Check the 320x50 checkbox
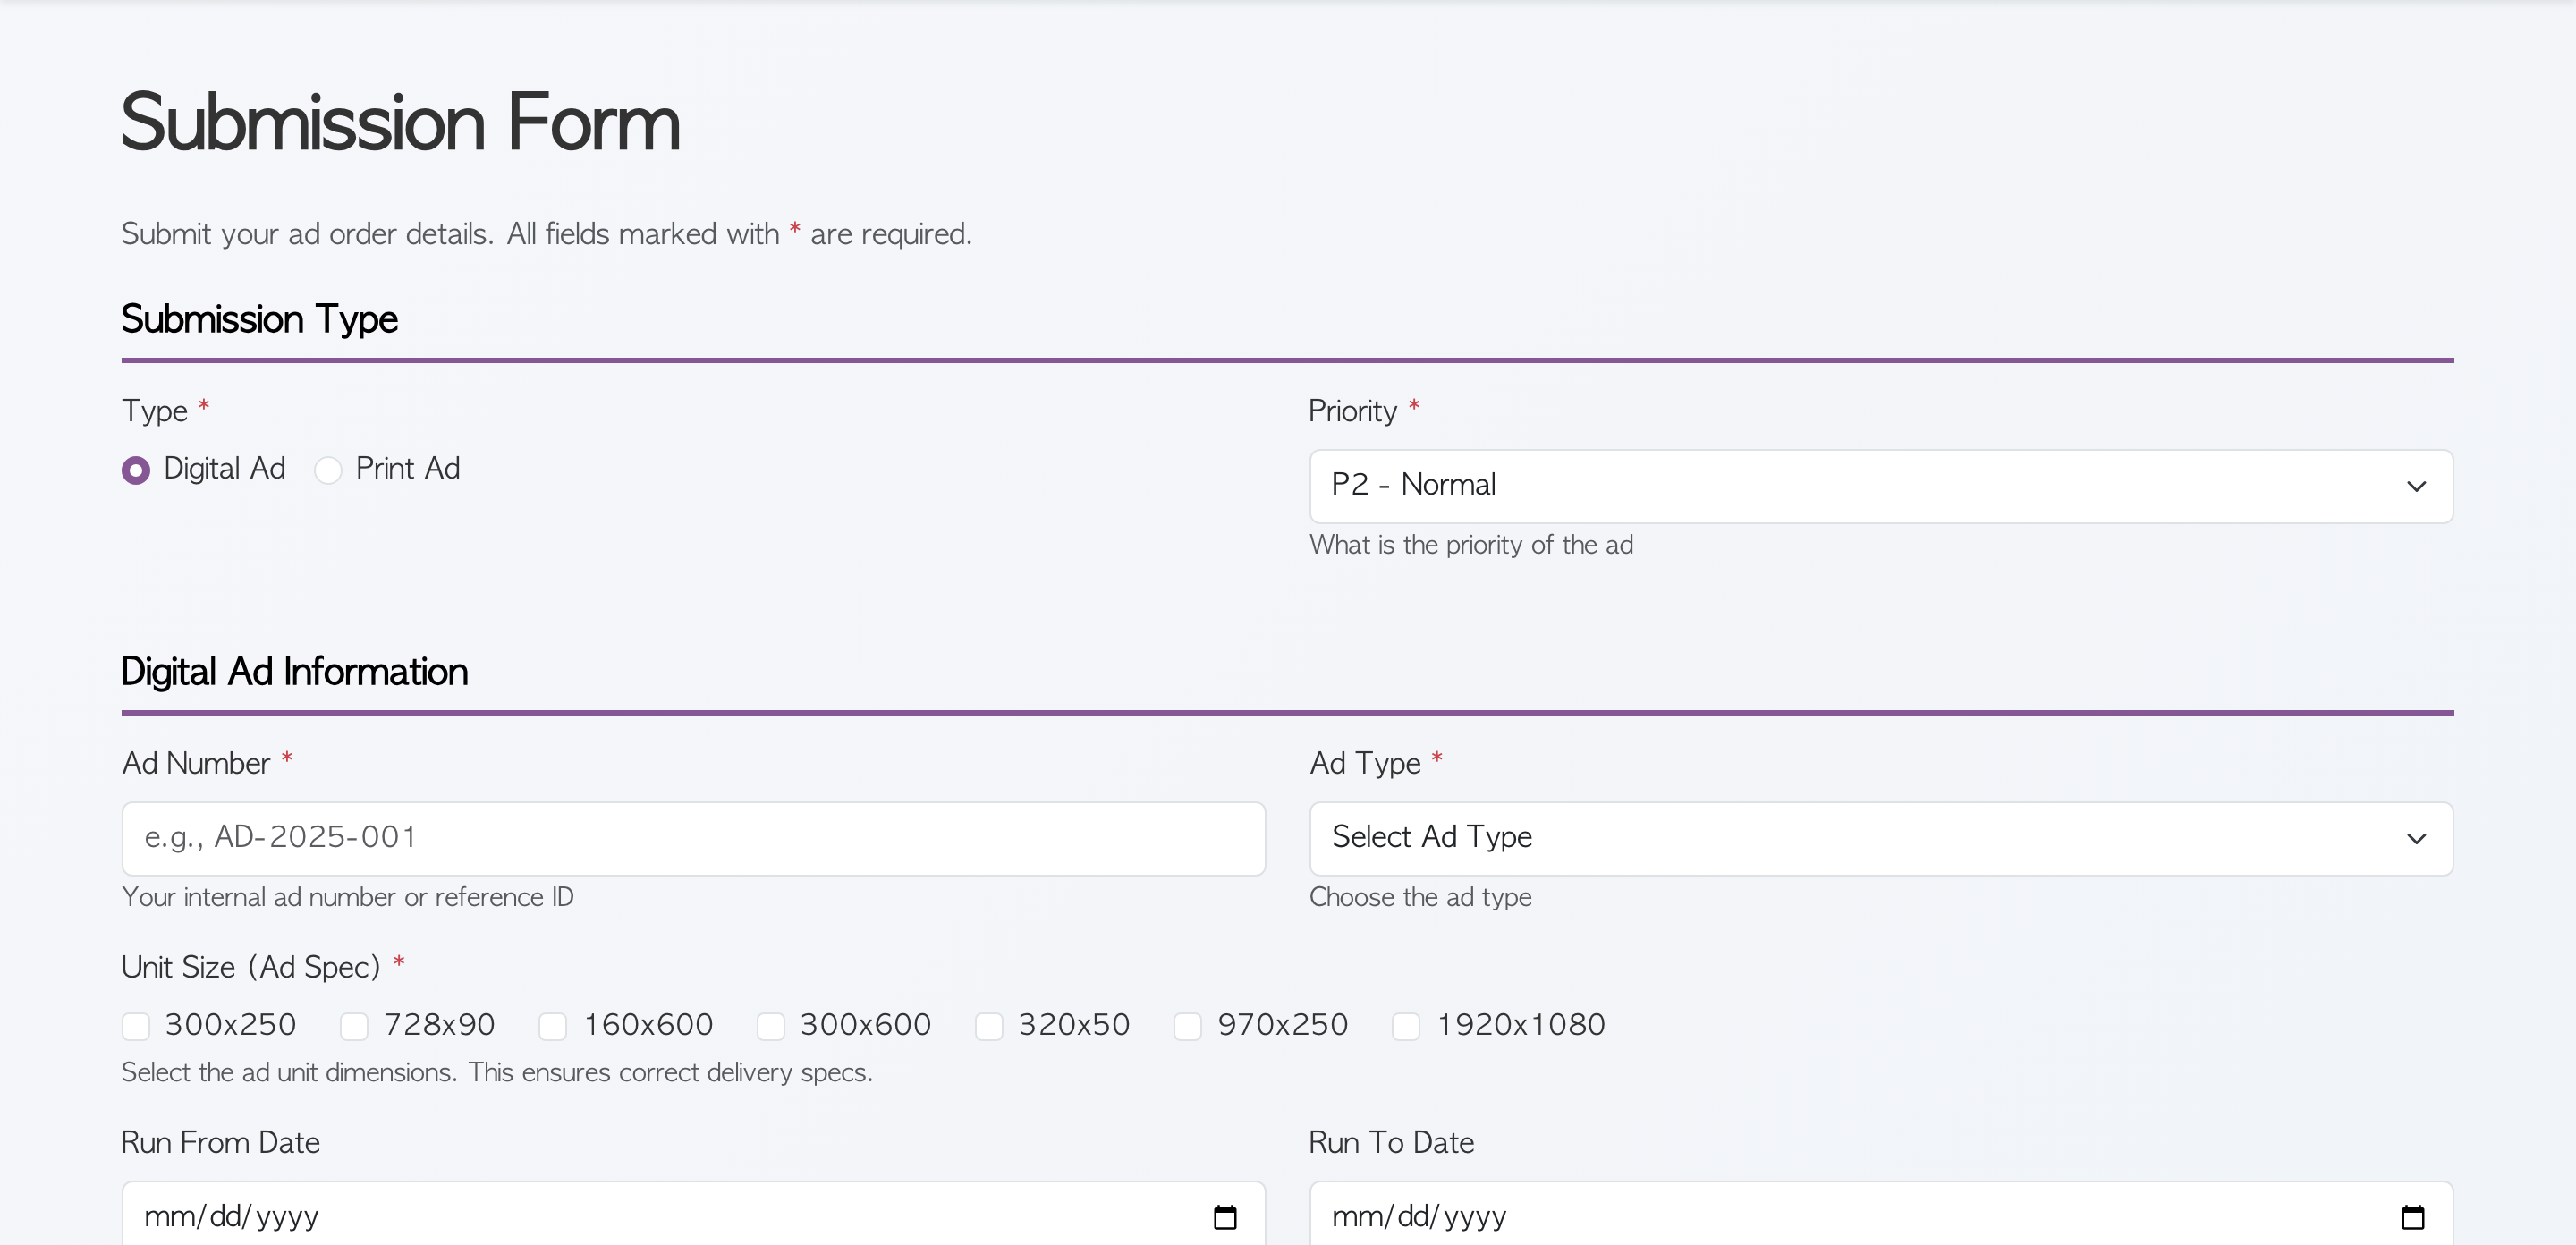The height and width of the screenshot is (1245, 2576). pyautogui.click(x=990, y=1026)
